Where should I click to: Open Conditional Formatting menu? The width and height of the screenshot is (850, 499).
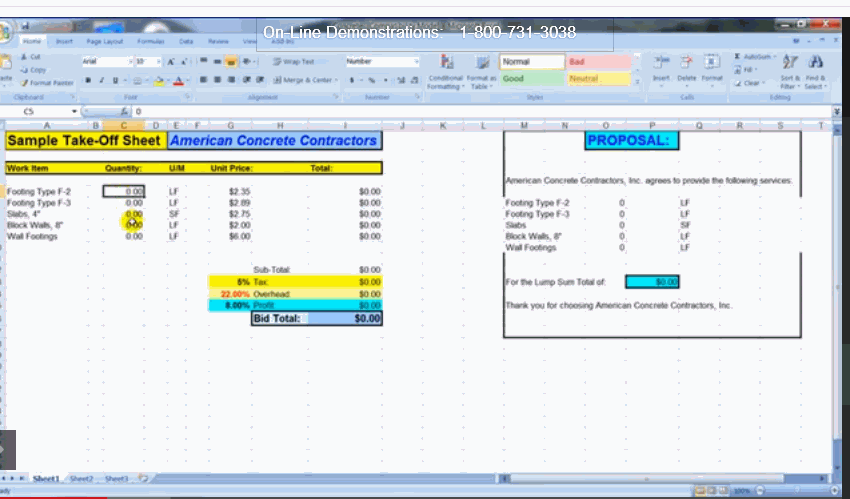(x=446, y=72)
